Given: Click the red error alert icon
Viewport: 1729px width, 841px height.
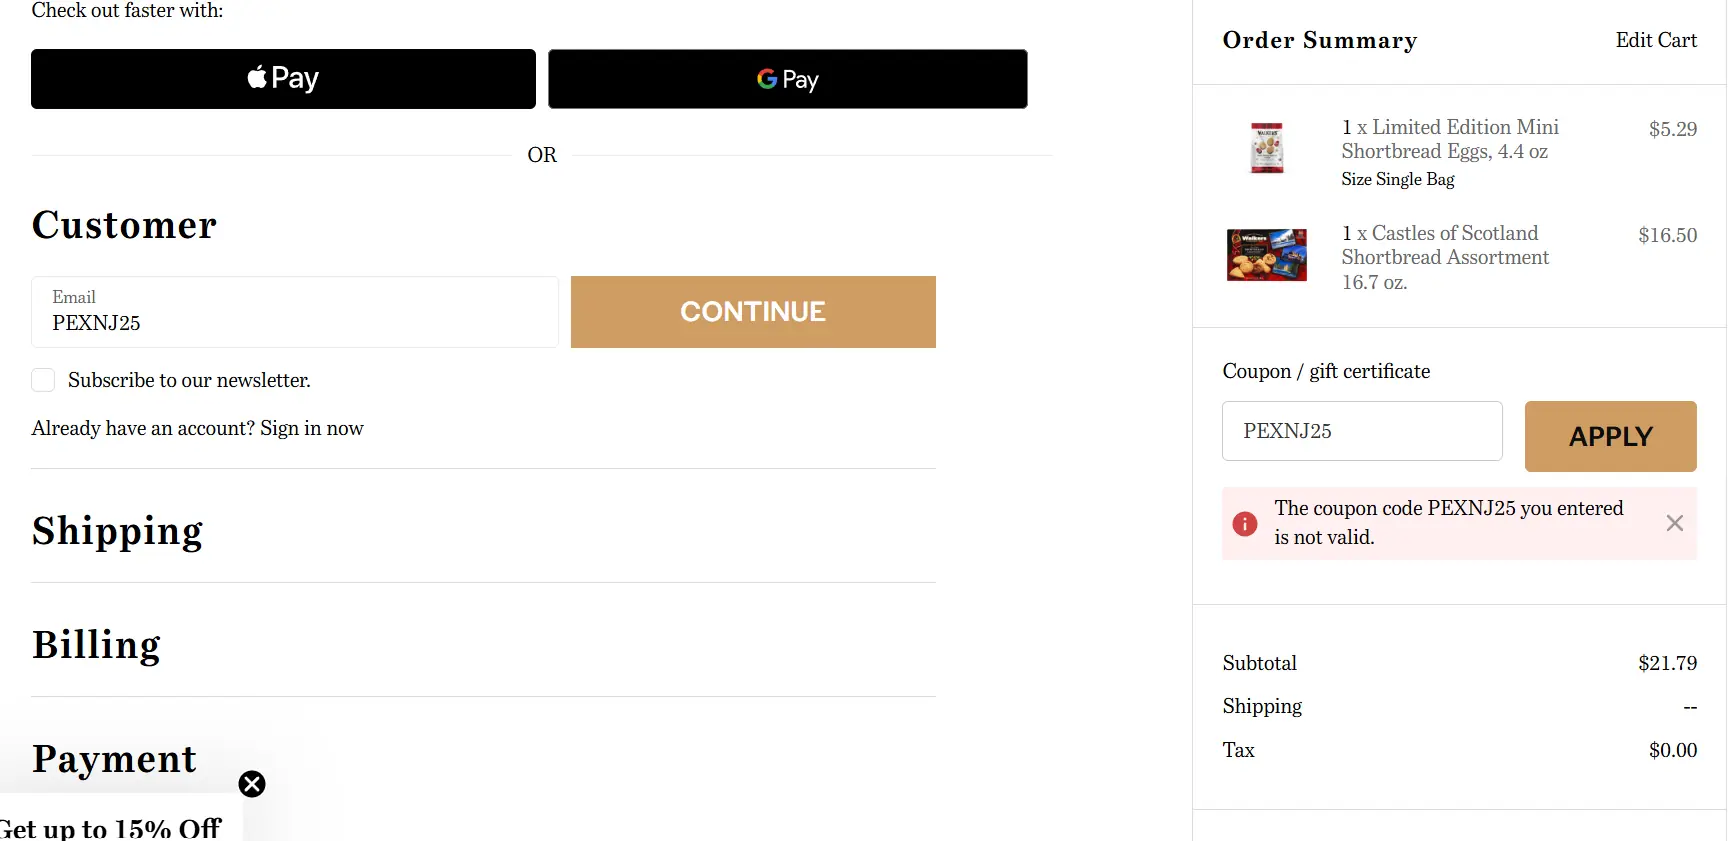Looking at the screenshot, I should pyautogui.click(x=1244, y=523).
